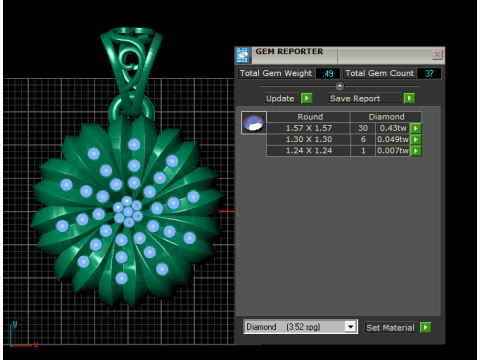This screenshot has width=480, height=360.
Task: Click the count cell showing 6
Action: [x=363, y=139]
